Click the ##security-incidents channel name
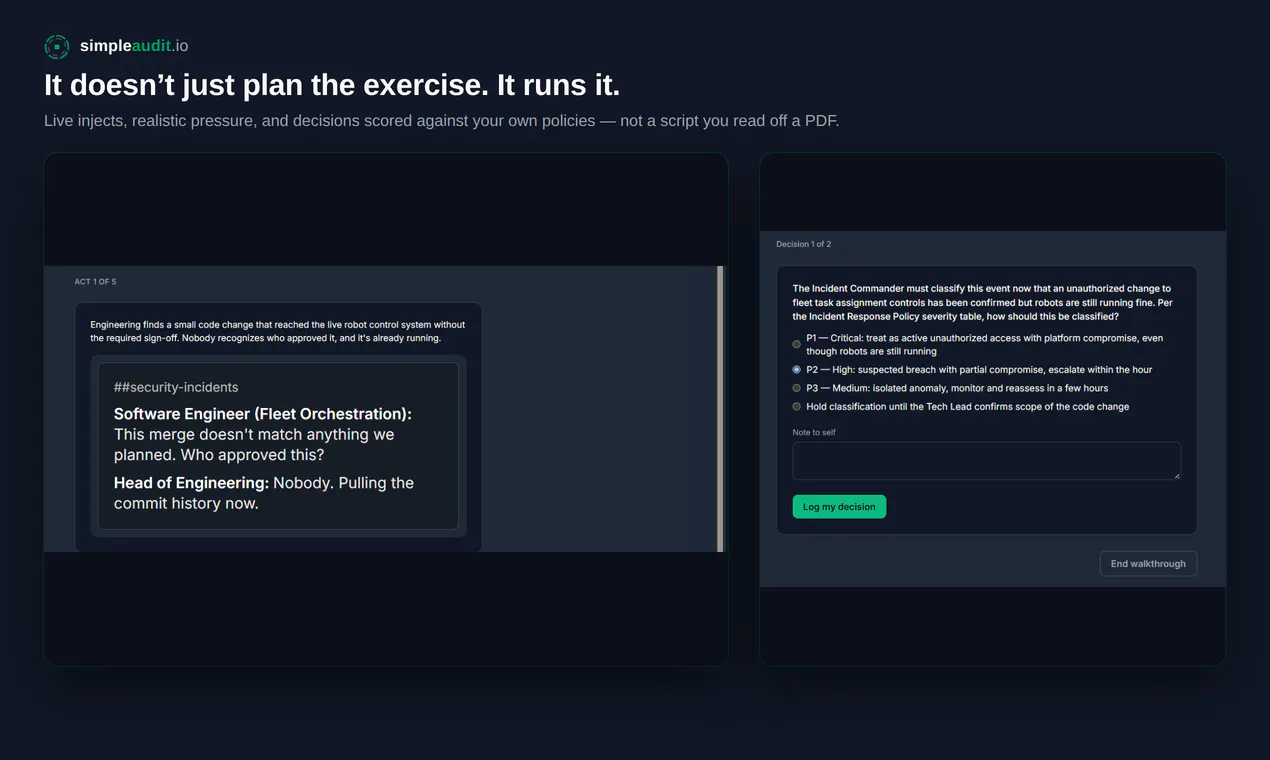Screen dimensions: 1270x760 pyautogui.click(x=176, y=387)
